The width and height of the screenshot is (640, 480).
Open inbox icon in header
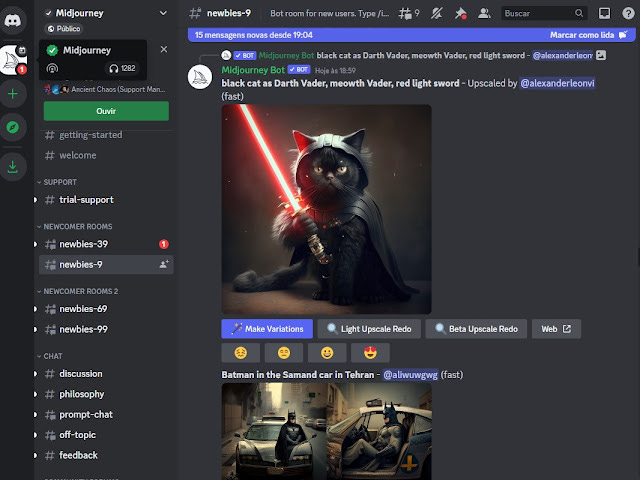coord(604,13)
